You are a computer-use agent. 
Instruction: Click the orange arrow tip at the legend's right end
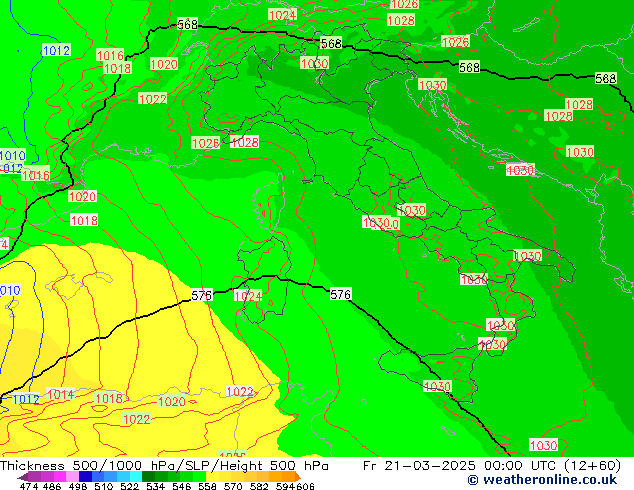click(x=298, y=477)
